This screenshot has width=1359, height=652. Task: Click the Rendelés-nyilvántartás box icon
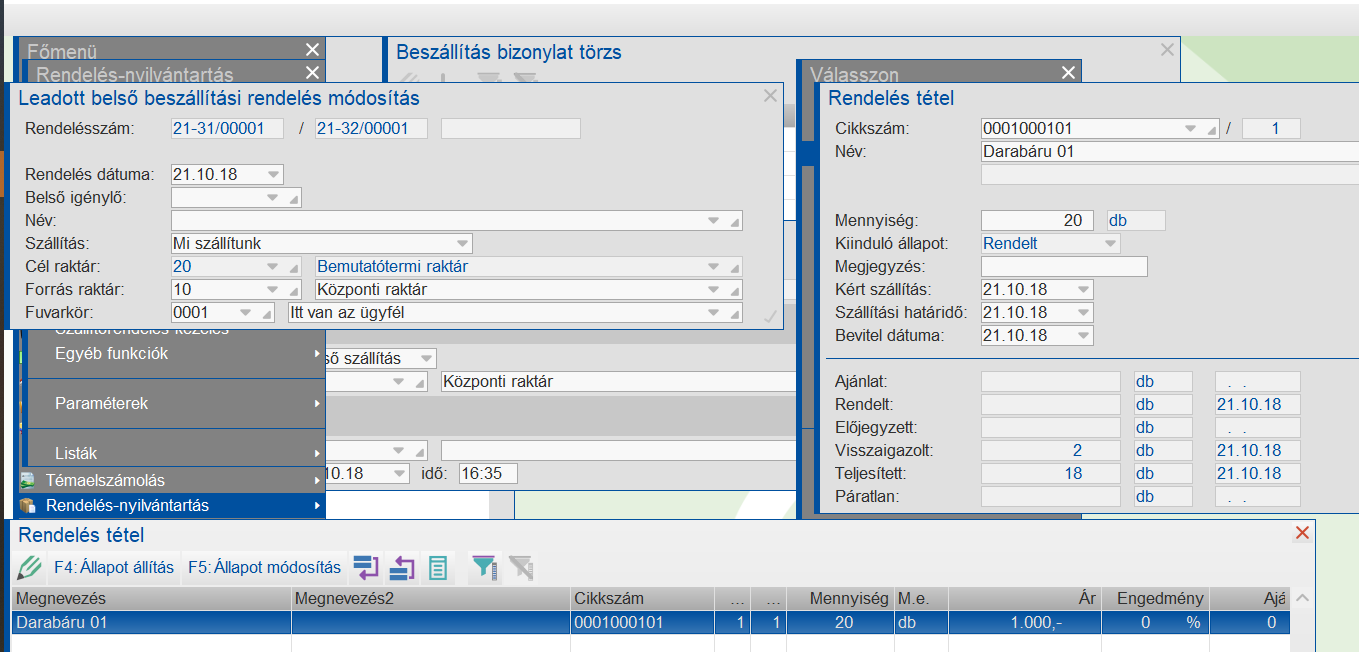pyautogui.click(x=28, y=506)
